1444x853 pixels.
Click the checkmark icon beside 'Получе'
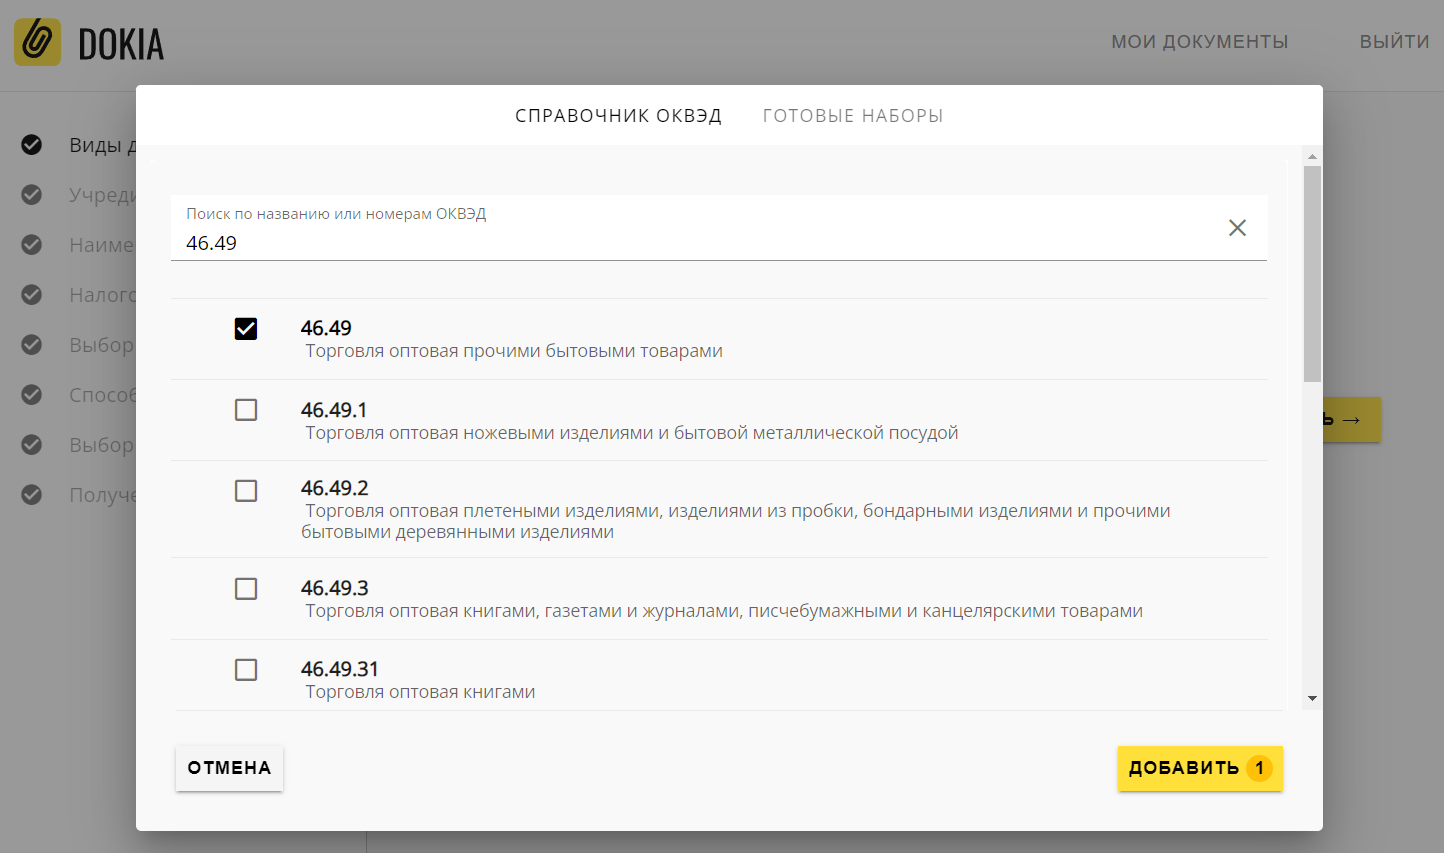click(32, 495)
